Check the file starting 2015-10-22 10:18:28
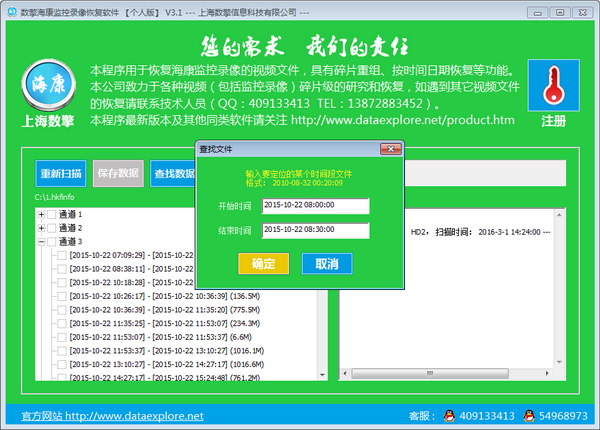Viewport: 600px width, 430px height. [62, 282]
